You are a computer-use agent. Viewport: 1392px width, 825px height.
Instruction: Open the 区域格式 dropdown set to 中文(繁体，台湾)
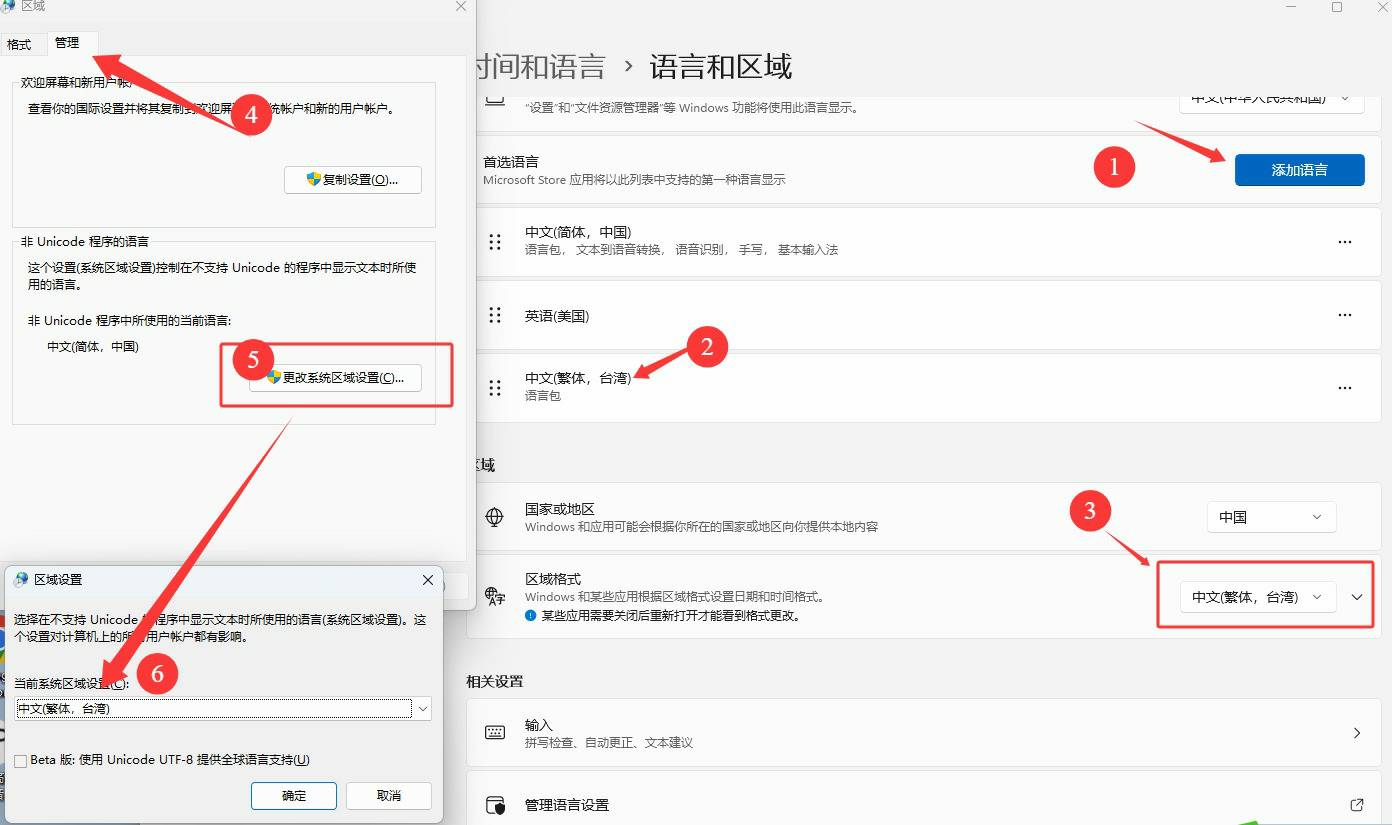[1257, 597]
